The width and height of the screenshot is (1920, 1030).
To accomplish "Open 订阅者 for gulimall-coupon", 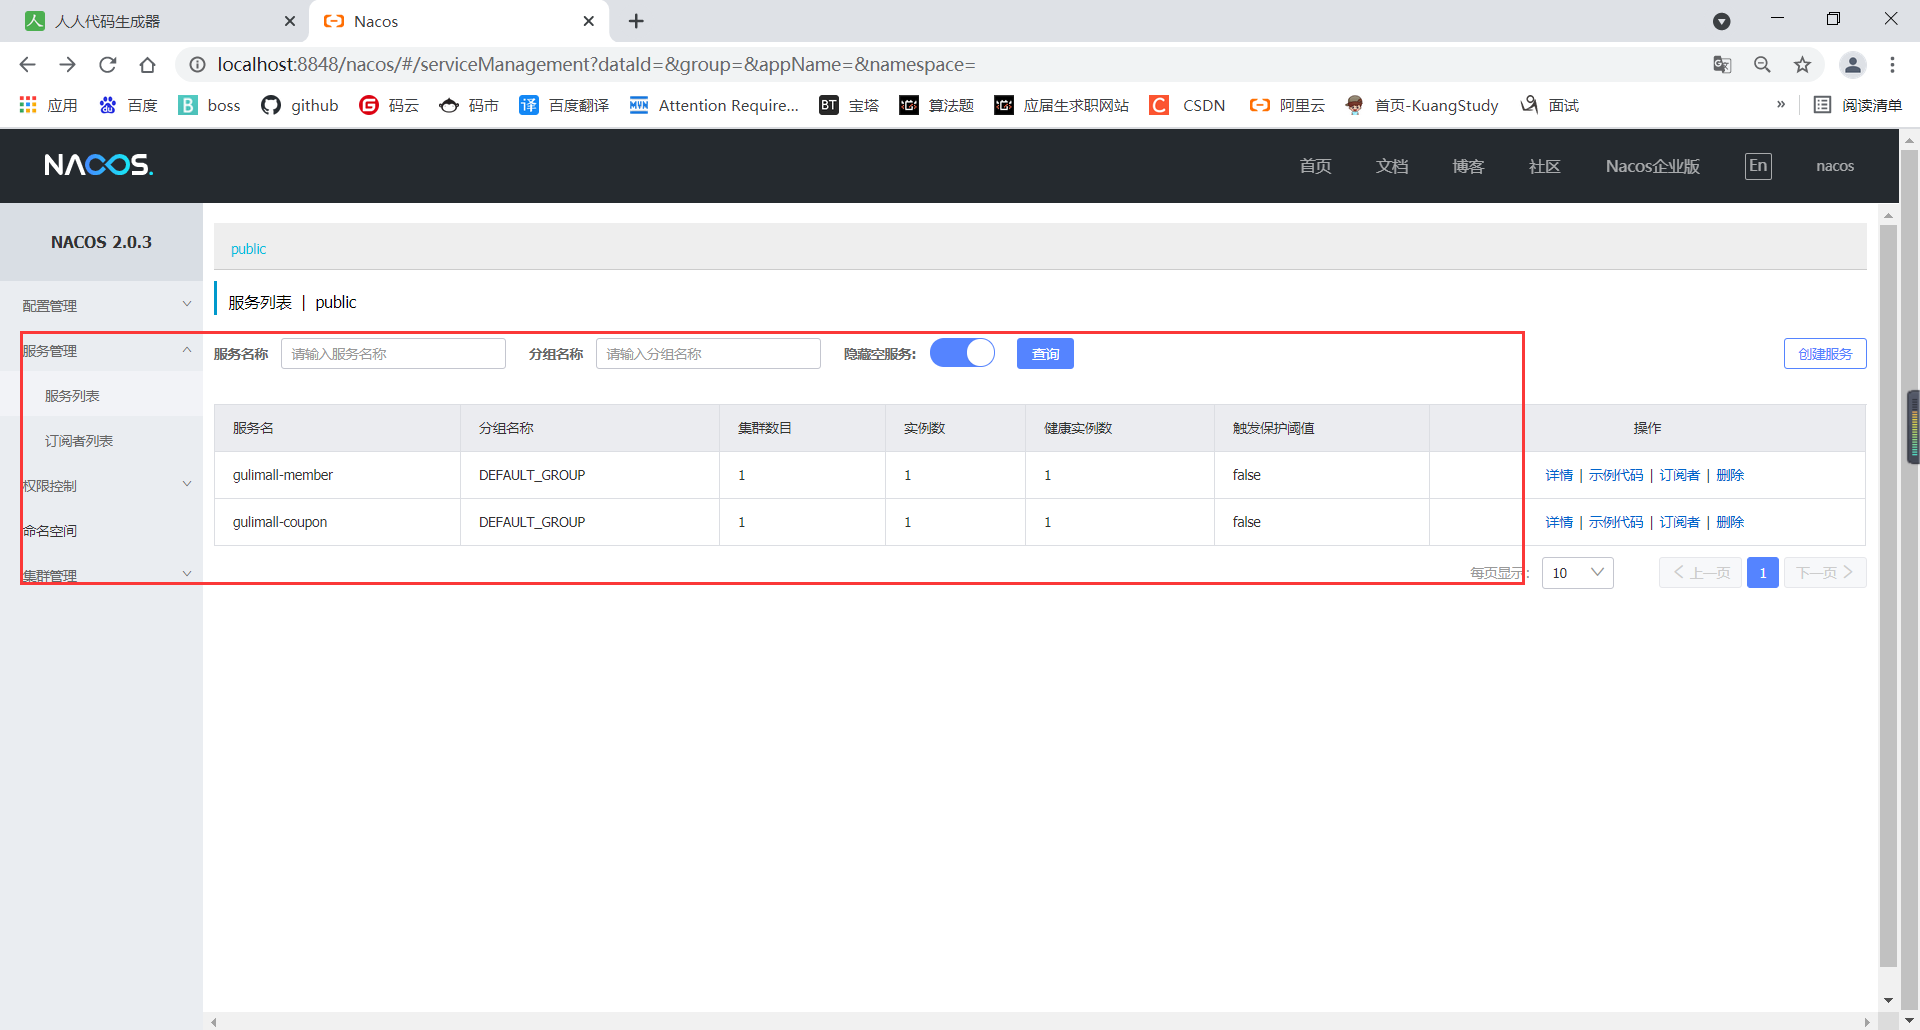I will tap(1680, 522).
